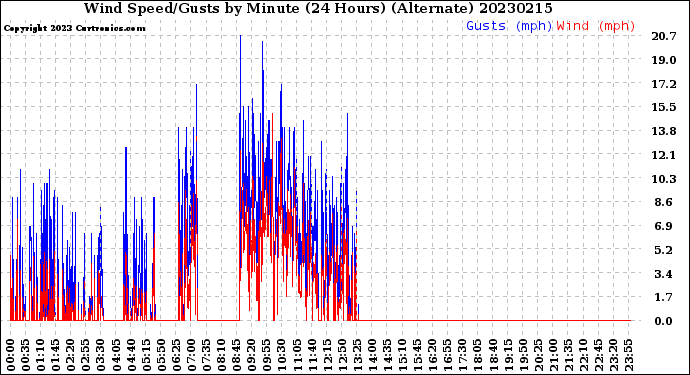Click the 10.3 y-axis value
This screenshot has height=375, width=690.
(664, 179)
